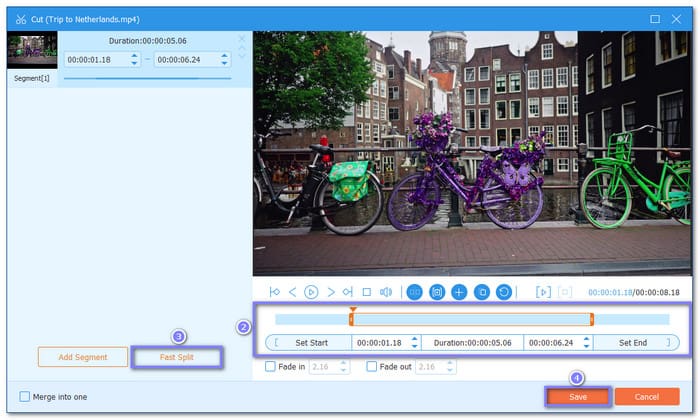Click the Fast Split button
Image resolution: width=700 pixels, height=420 pixels.
coord(176,357)
